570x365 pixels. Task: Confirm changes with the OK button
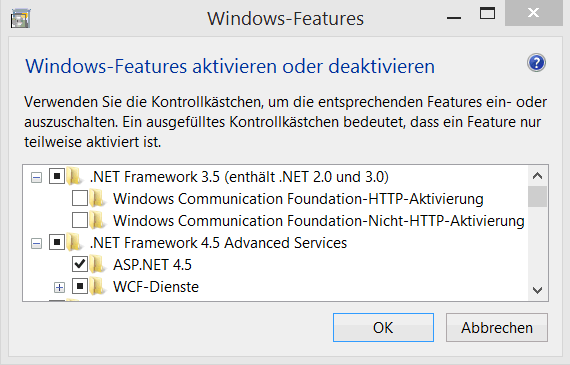(x=383, y=328)
